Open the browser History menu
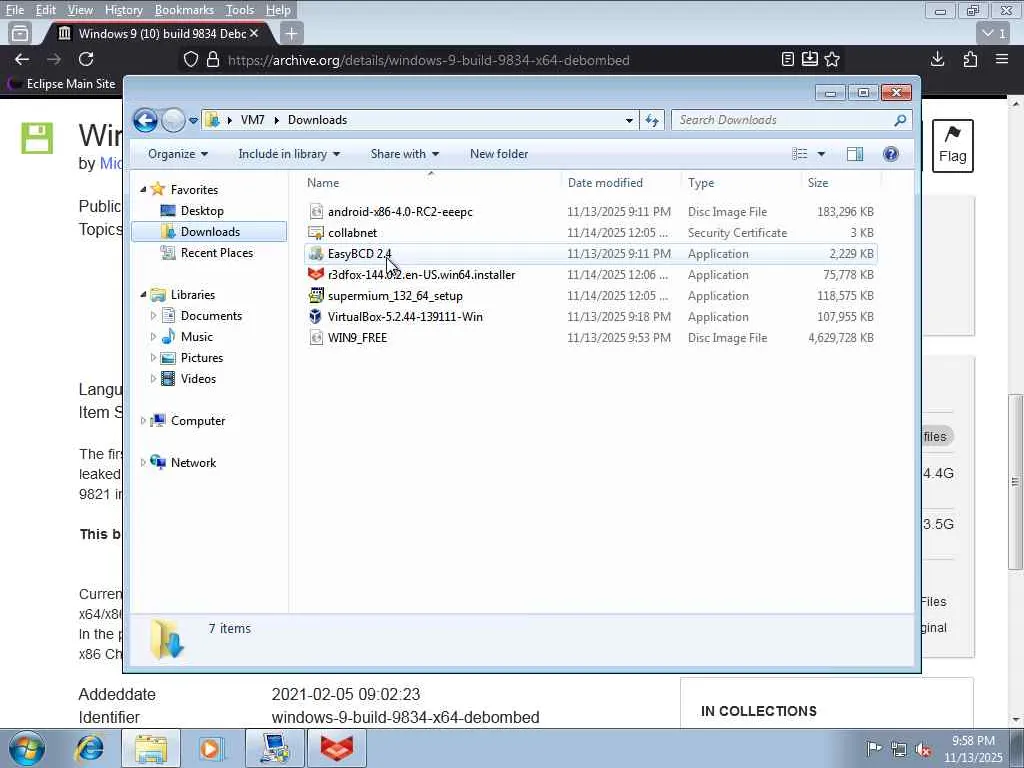Screen dimensions: 1024x768 click(x=123, y=10)
